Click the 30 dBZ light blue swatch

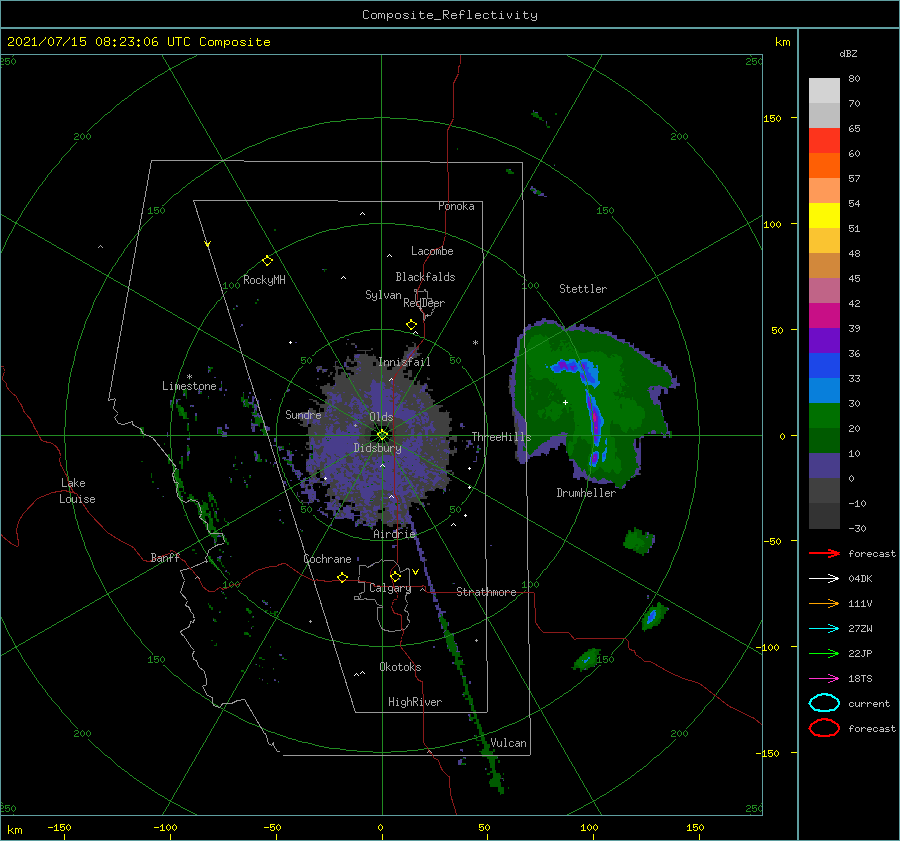click(x=824, y=390)
